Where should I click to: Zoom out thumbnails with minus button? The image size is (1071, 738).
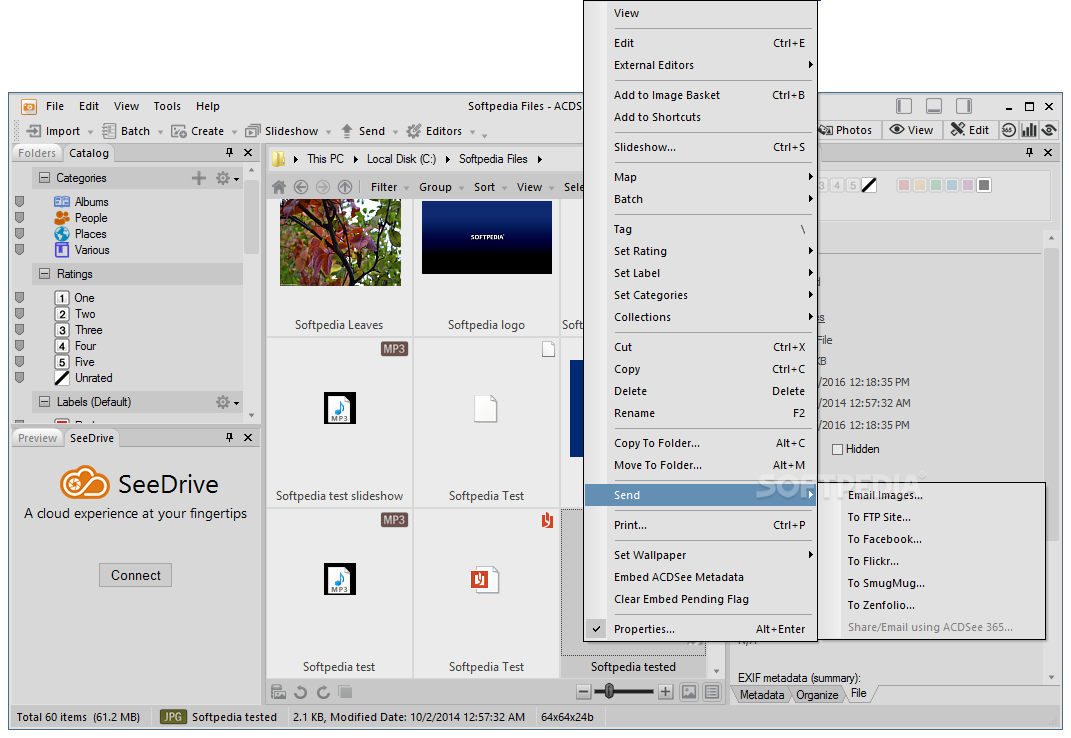click(583, 692)
